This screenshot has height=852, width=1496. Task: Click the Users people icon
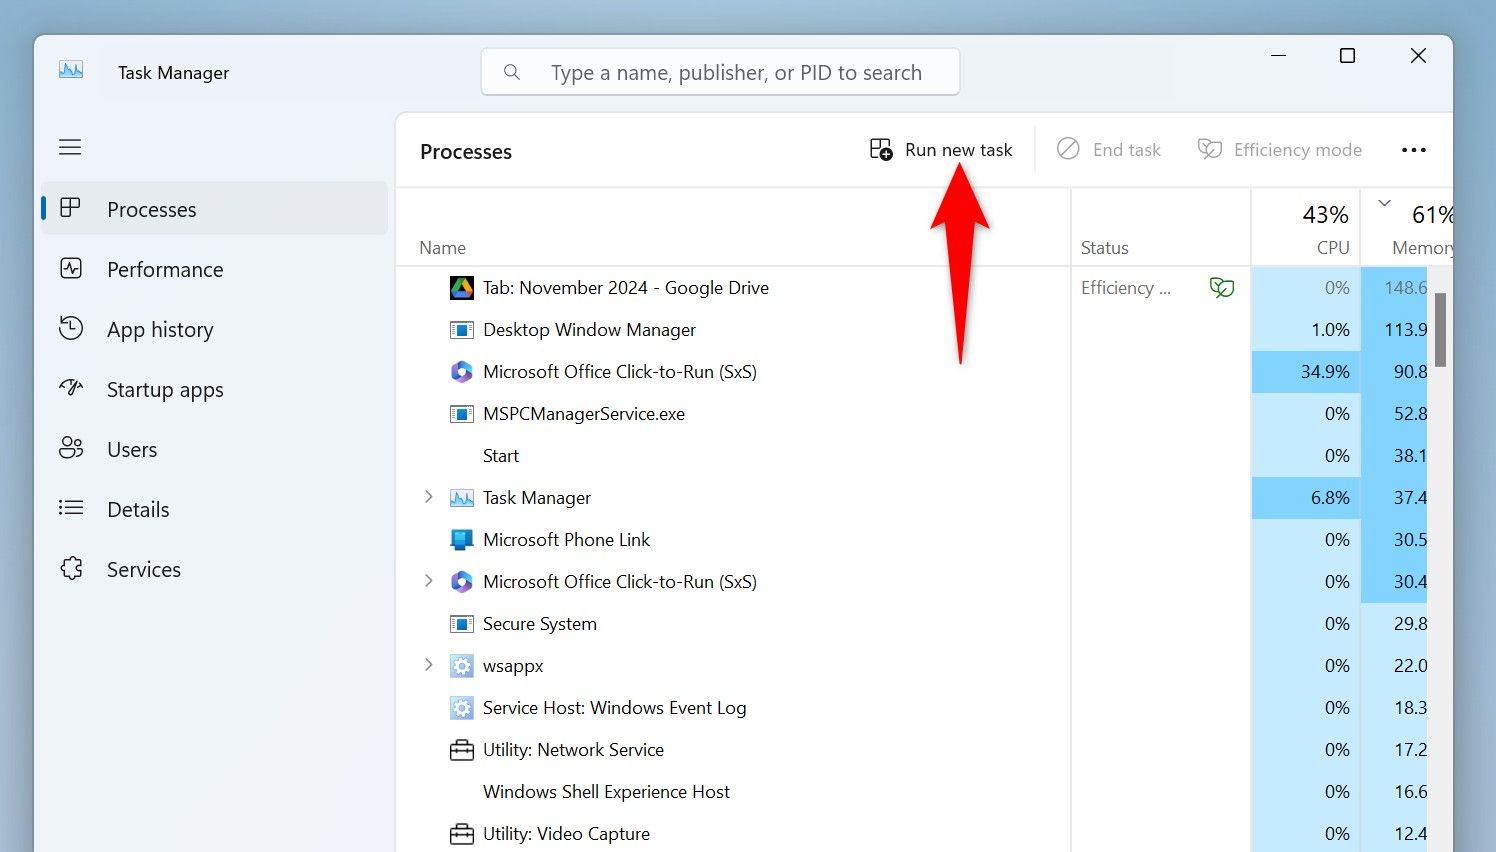(x=71, y=448)
